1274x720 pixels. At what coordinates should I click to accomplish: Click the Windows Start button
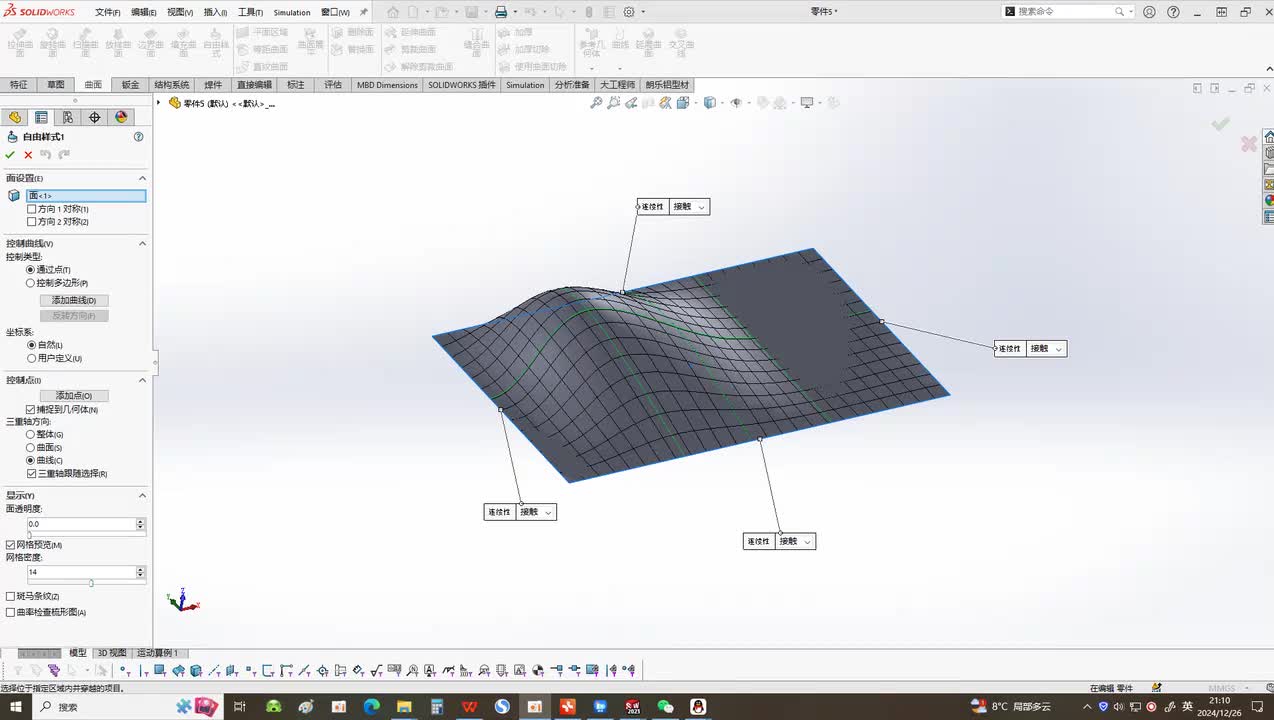coord(16,706)
